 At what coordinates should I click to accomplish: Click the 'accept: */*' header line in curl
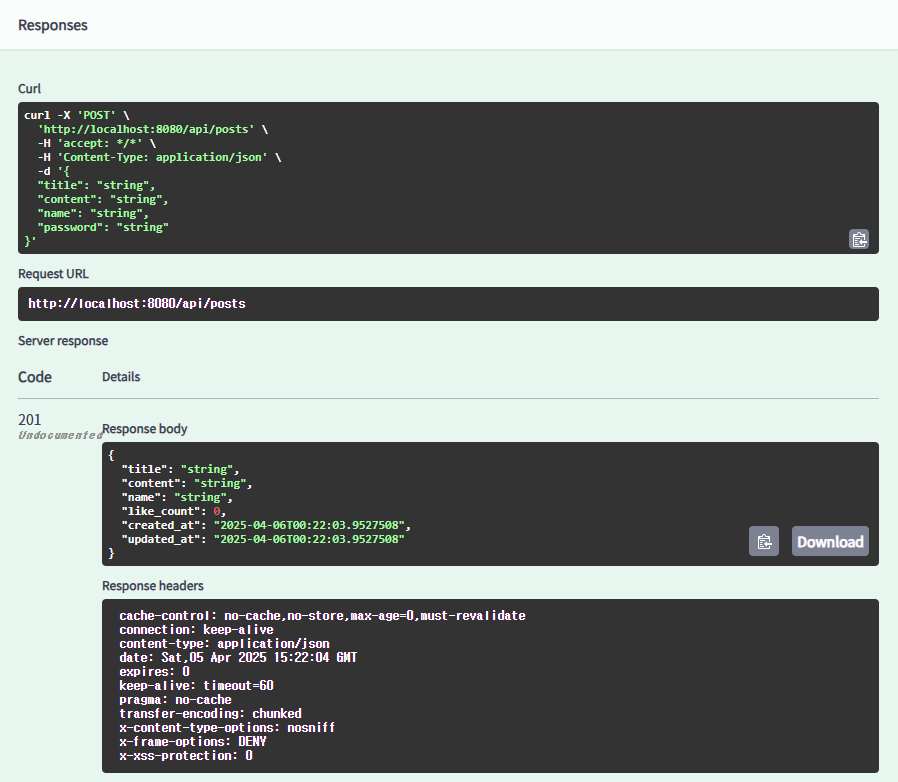click(x=97, y=143)
